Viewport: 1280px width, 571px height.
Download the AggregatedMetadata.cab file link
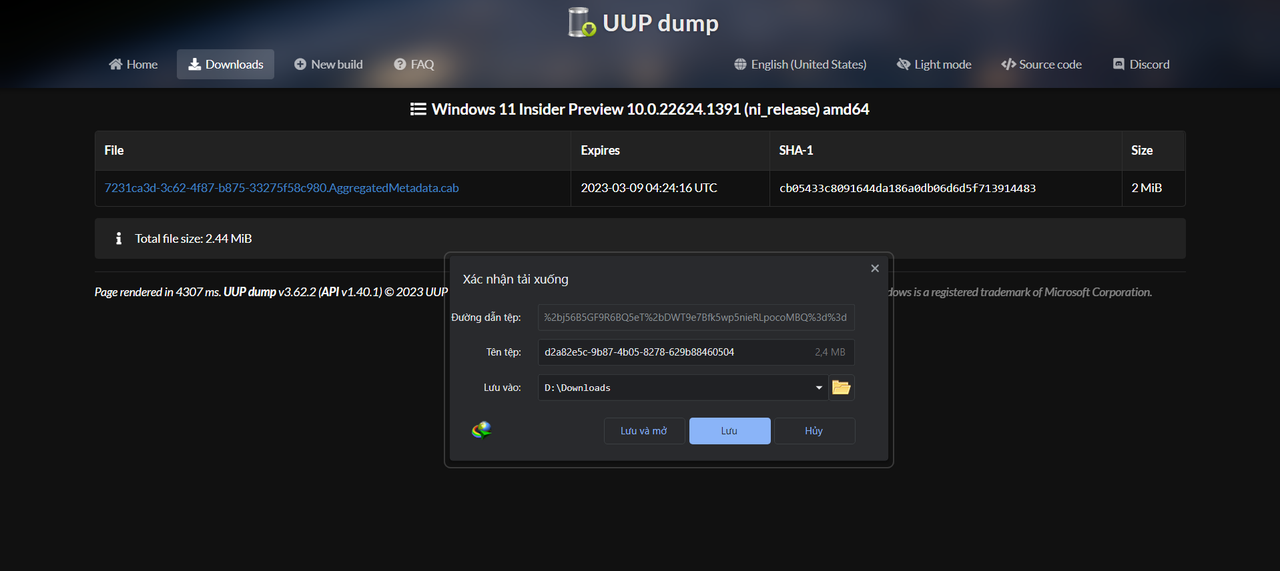[282, 188]
